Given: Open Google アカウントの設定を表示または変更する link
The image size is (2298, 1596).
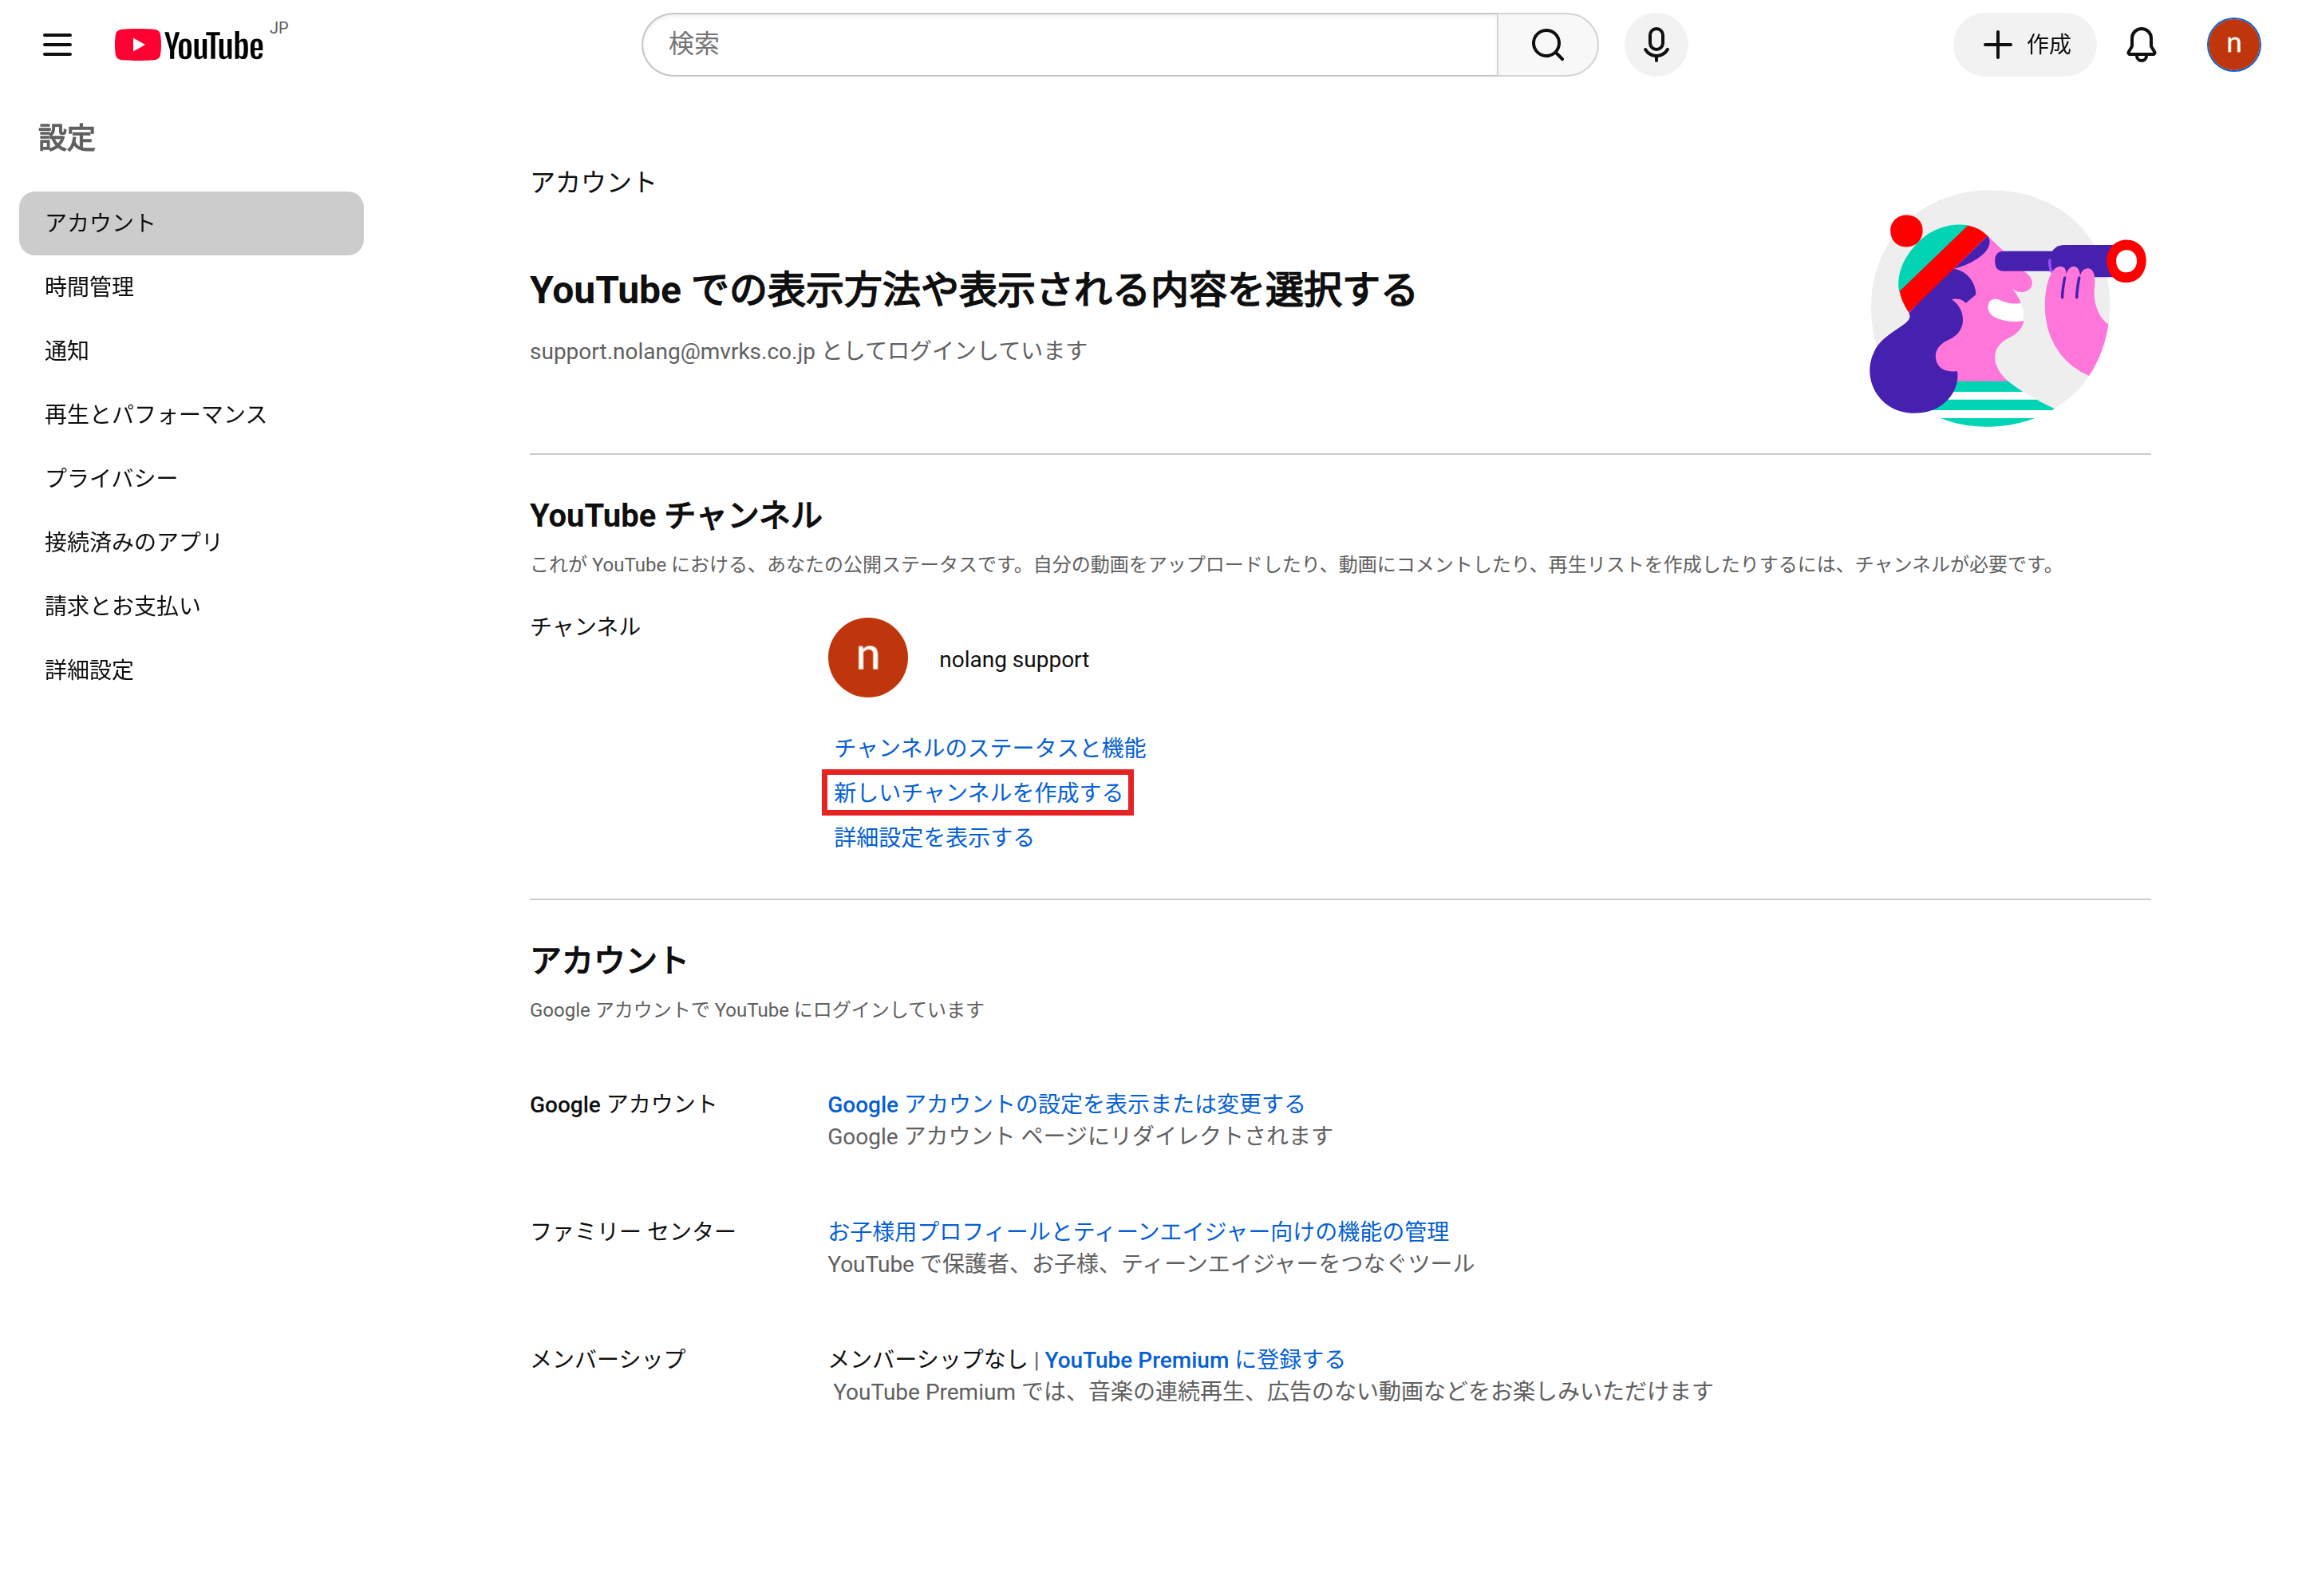Looking at the screenshot, I should click(1065, 1104).
